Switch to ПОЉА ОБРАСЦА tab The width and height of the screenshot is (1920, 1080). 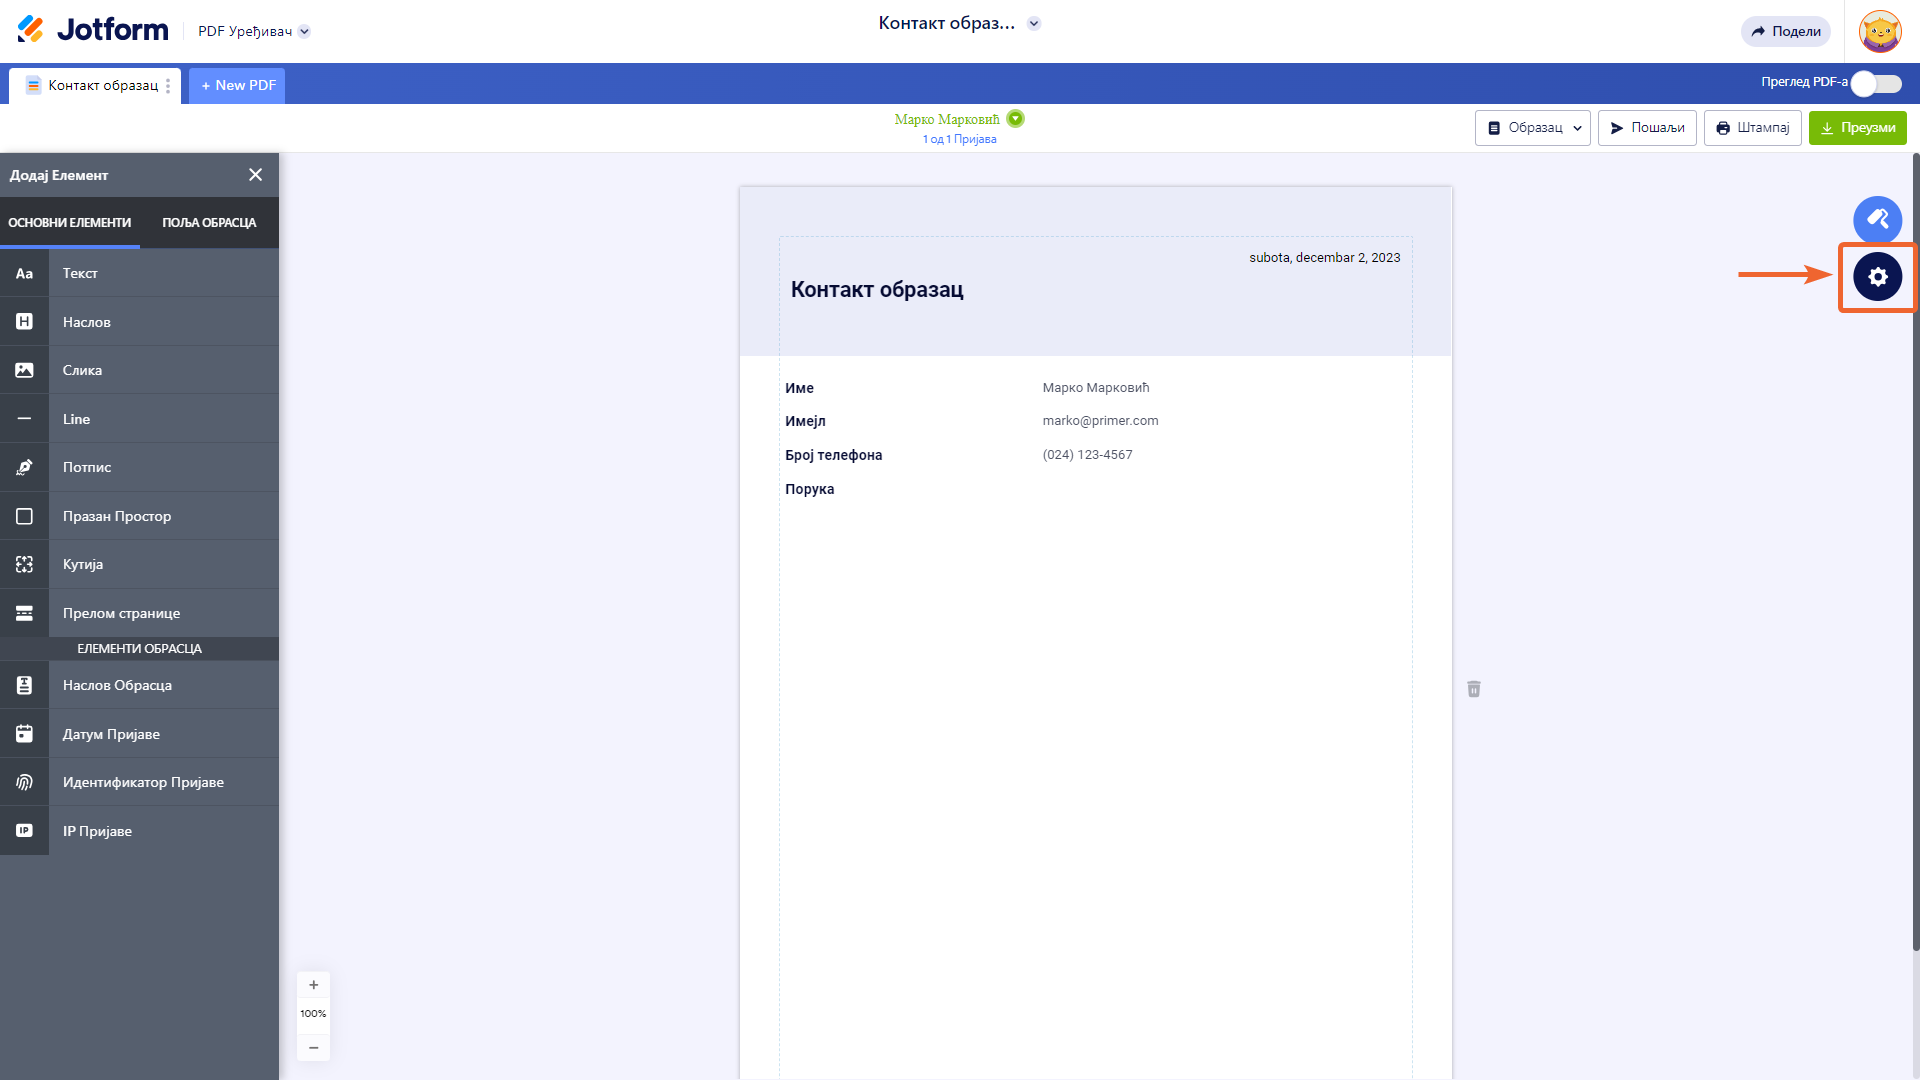(x=209, y=223)
